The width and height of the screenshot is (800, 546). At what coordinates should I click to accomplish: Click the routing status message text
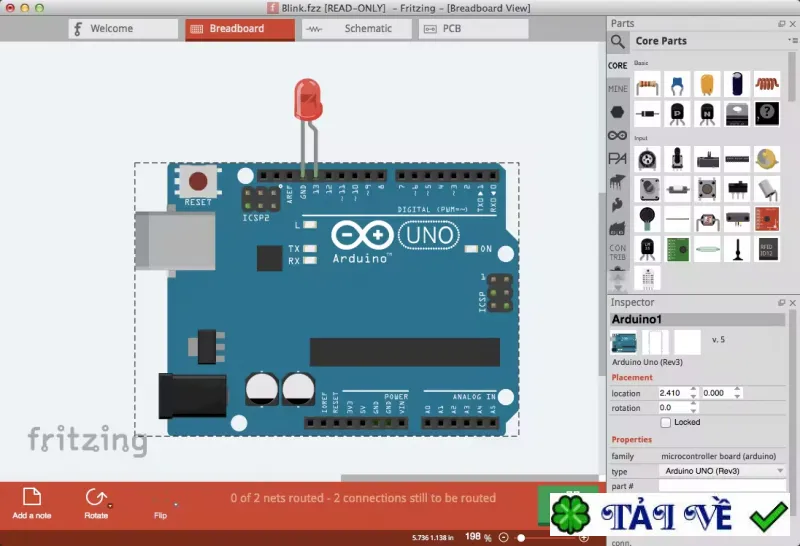point(363,498)
